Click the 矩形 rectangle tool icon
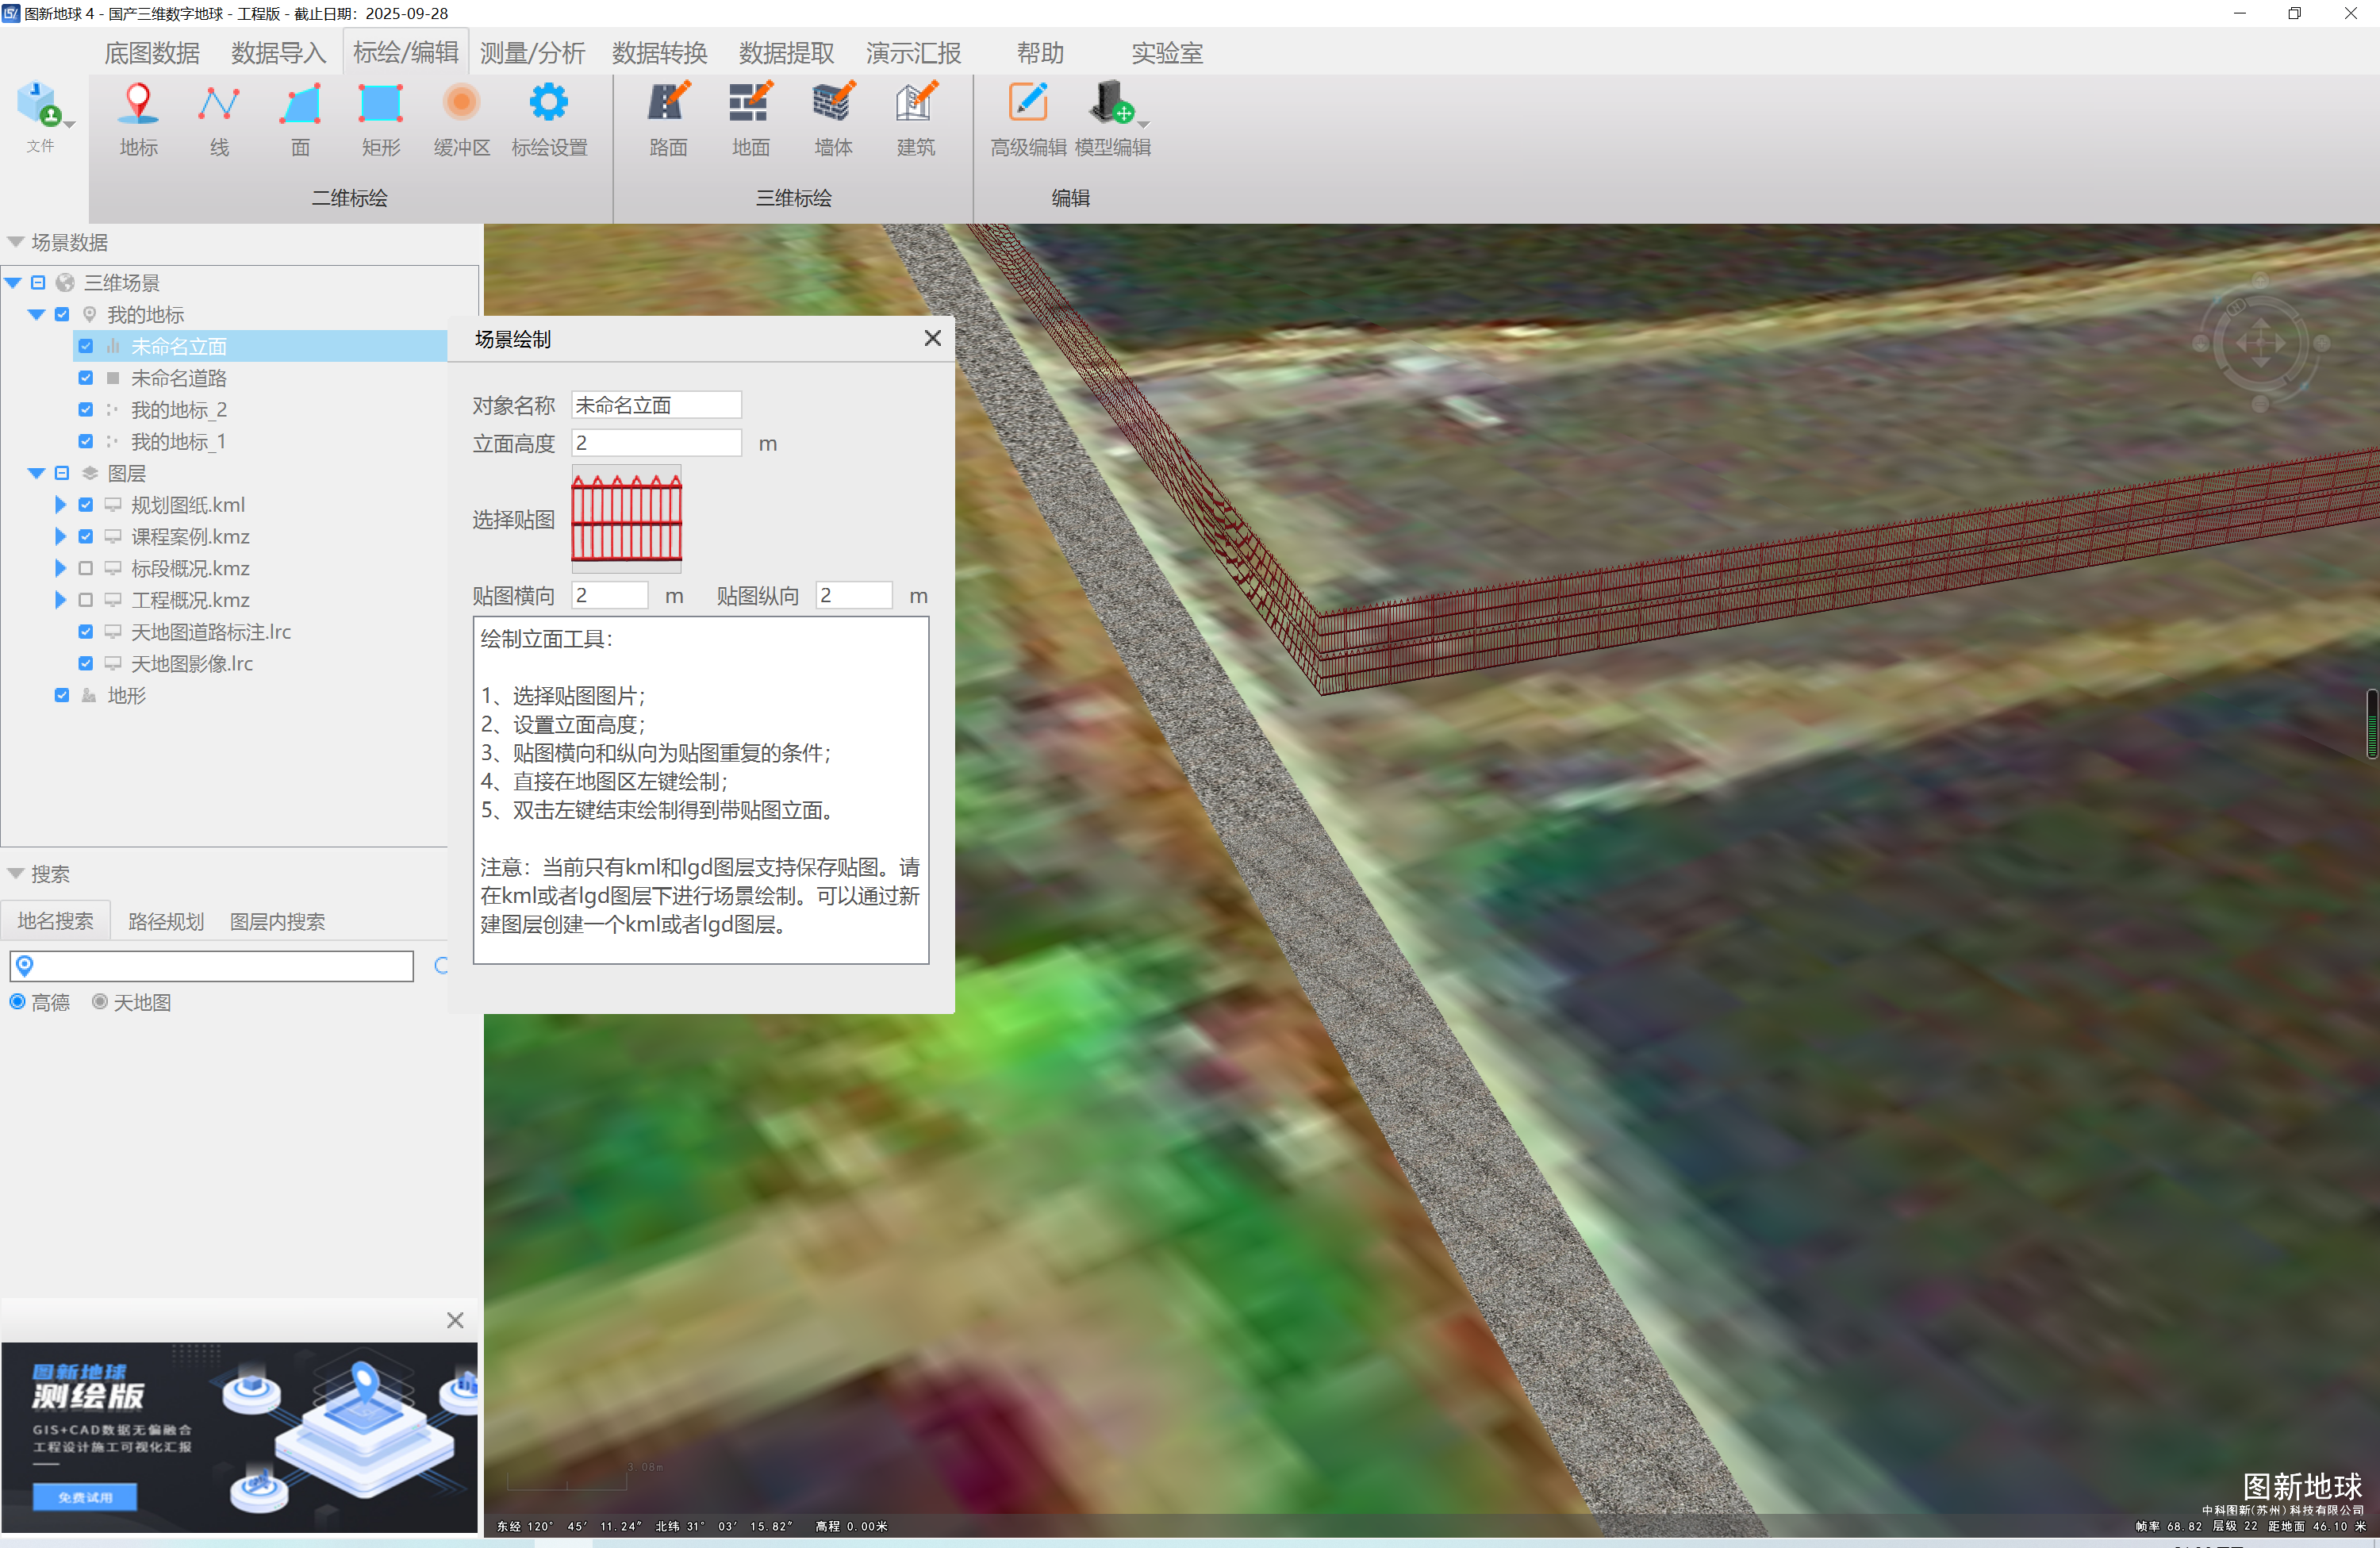The image size is (2380, 1548). point(380,103)
